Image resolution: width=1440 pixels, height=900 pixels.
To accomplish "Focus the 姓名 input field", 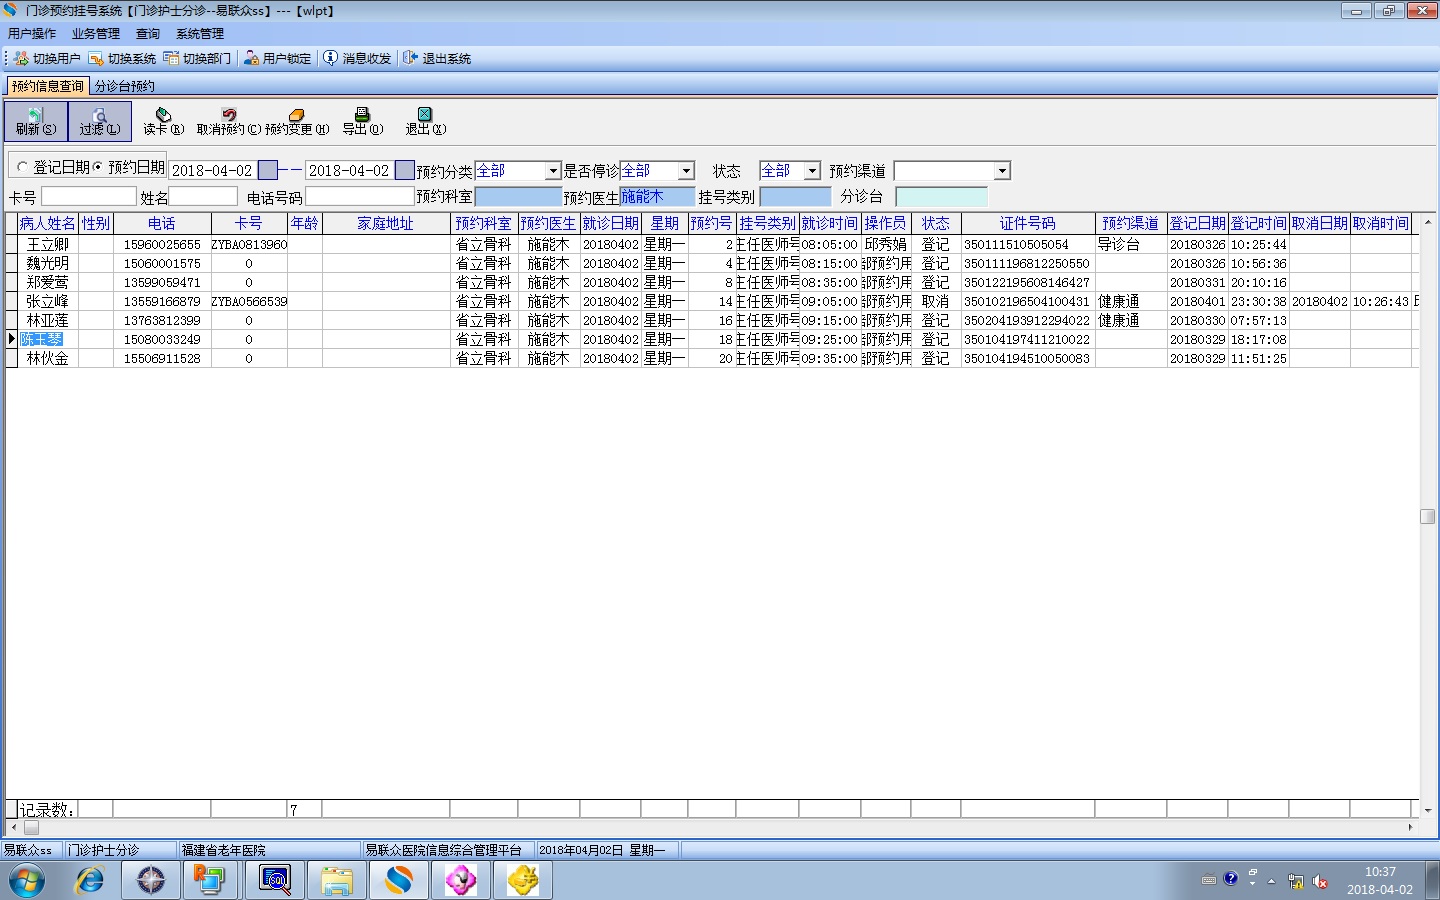I will coord(203,197).
